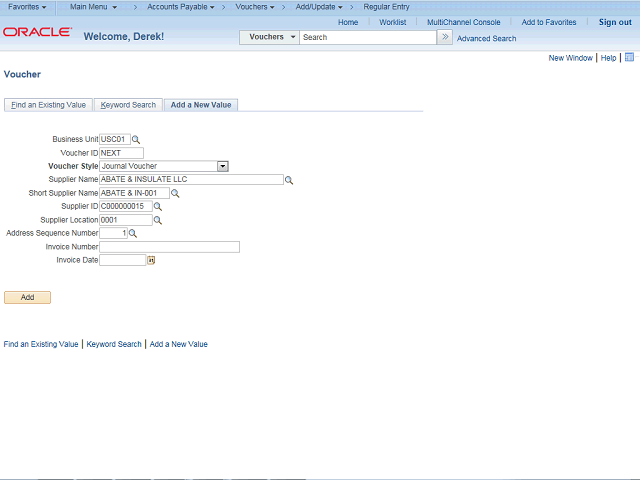Open the Vouchers search category dropdown
The height and width of the screenshot is (480, 640).
(269, 37)
